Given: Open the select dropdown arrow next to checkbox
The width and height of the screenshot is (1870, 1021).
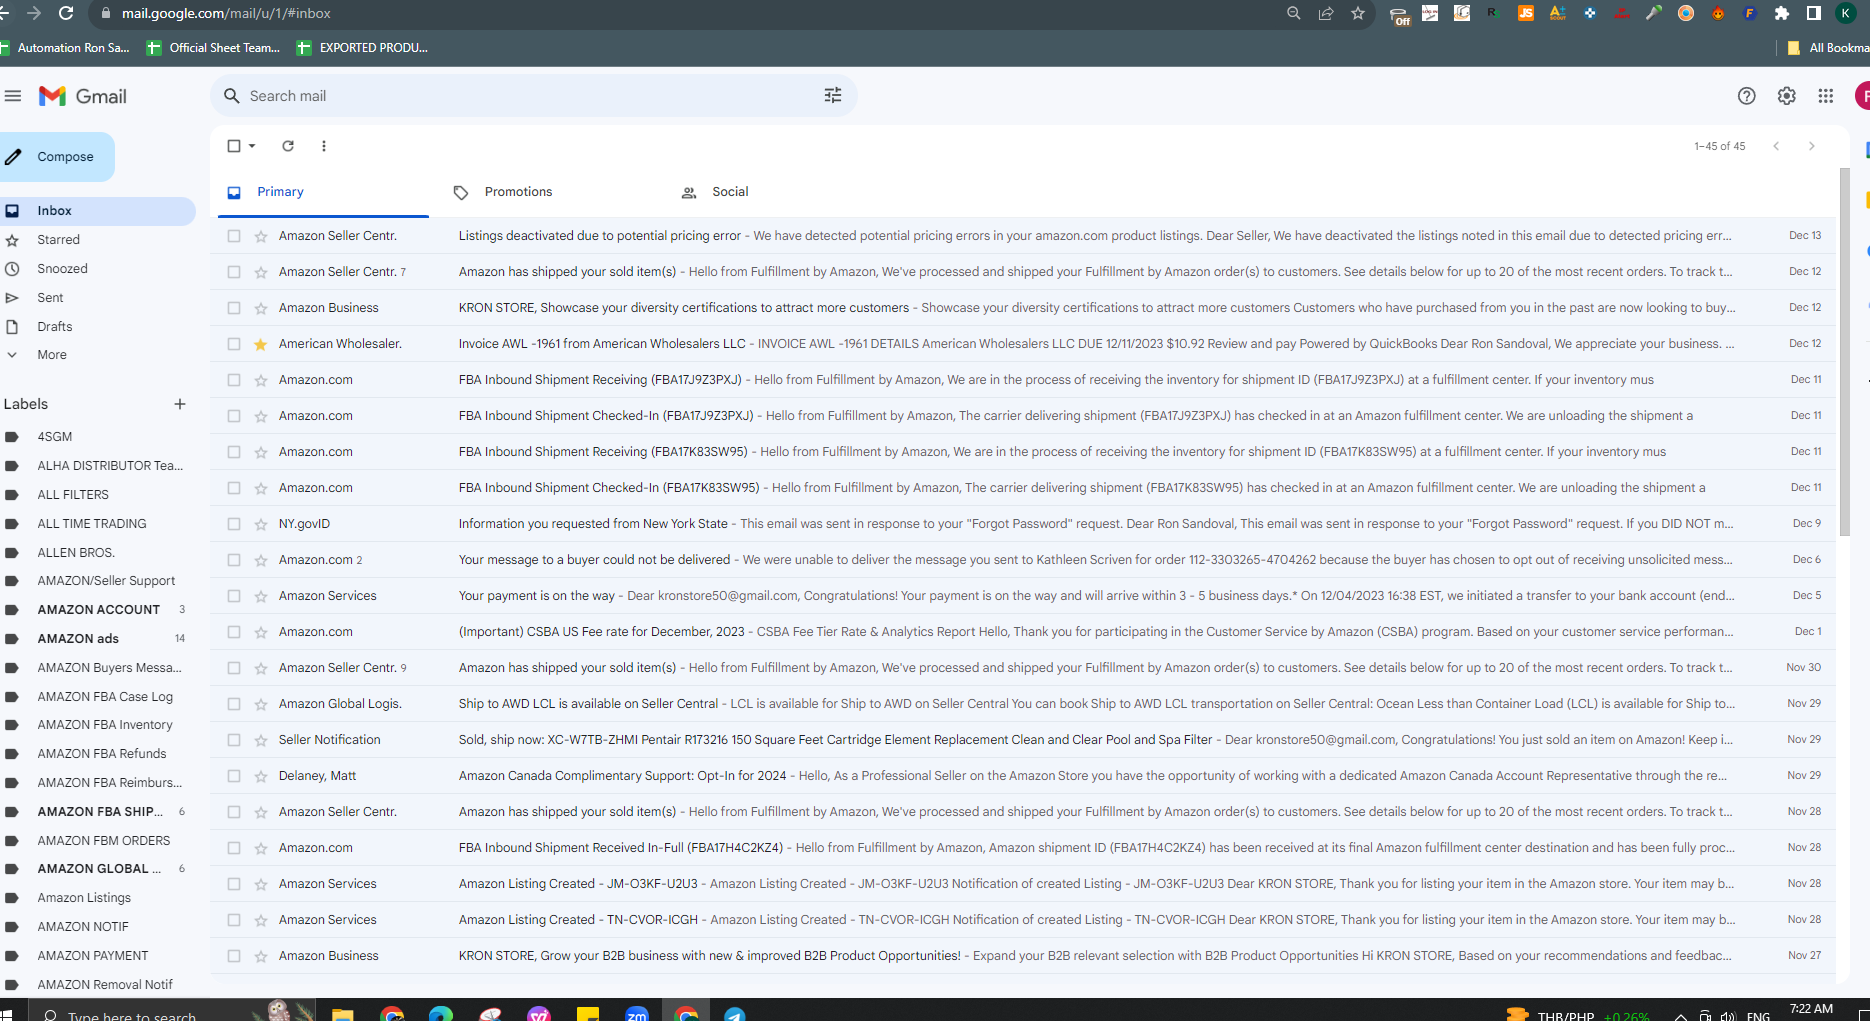Looking at the screenshot, I should [x=252, y=146].
